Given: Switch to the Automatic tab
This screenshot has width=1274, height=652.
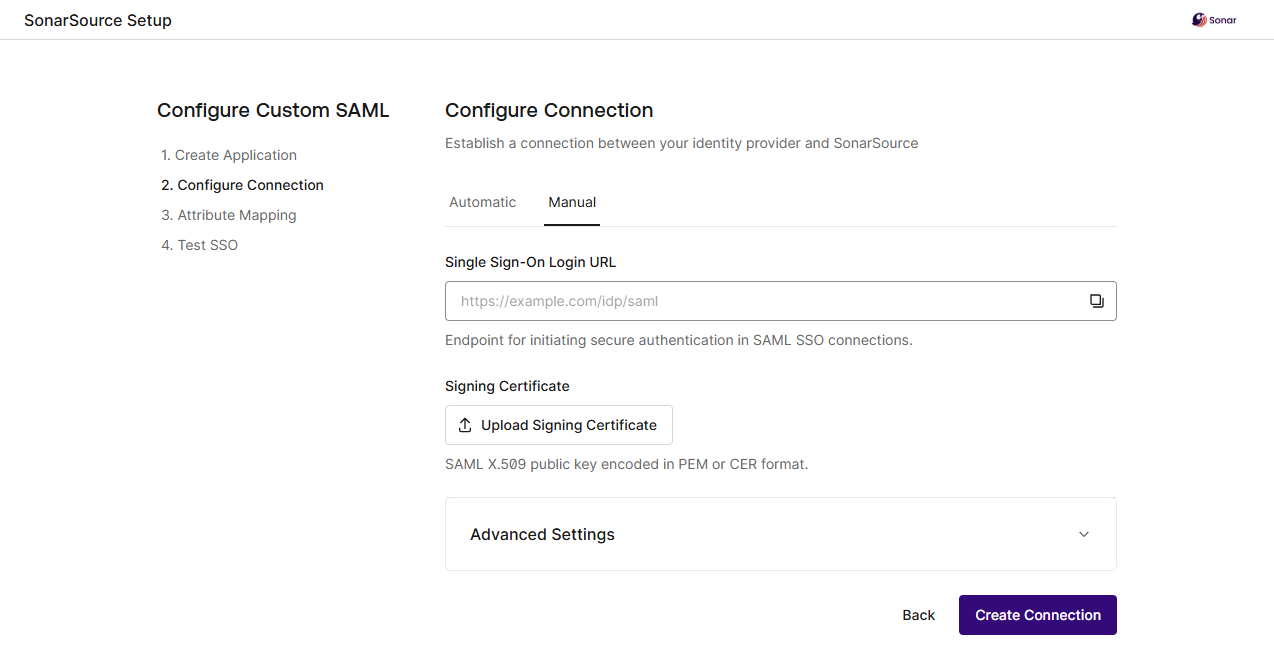Looking at the screenshot, I should point(482,202).
